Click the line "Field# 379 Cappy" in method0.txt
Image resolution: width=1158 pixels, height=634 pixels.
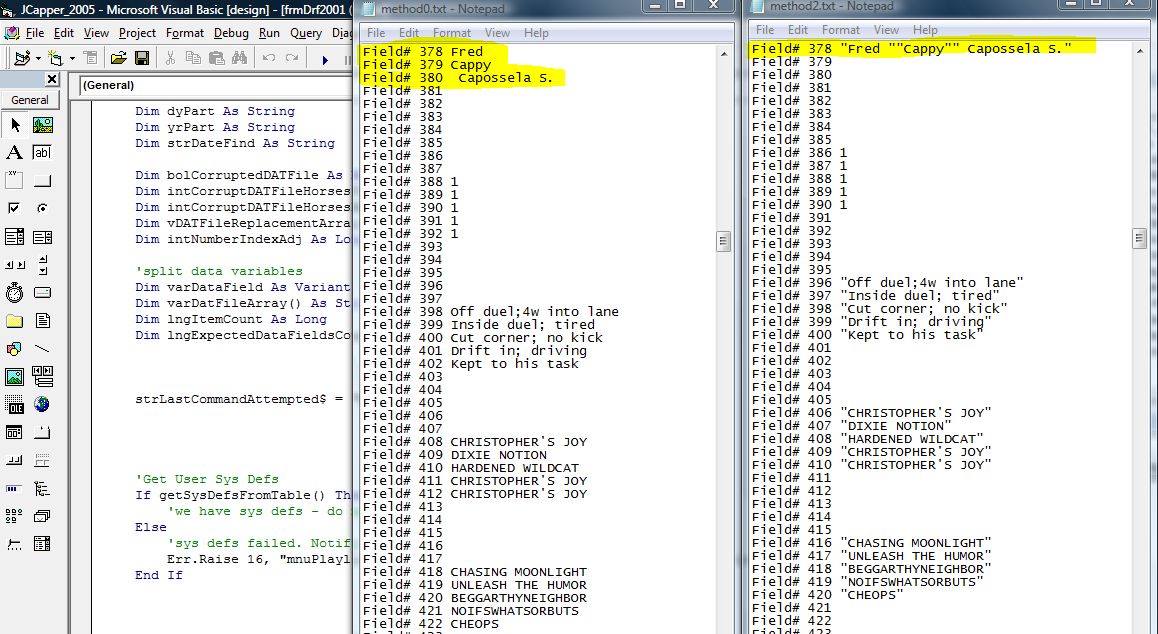[x=427, y=65]
